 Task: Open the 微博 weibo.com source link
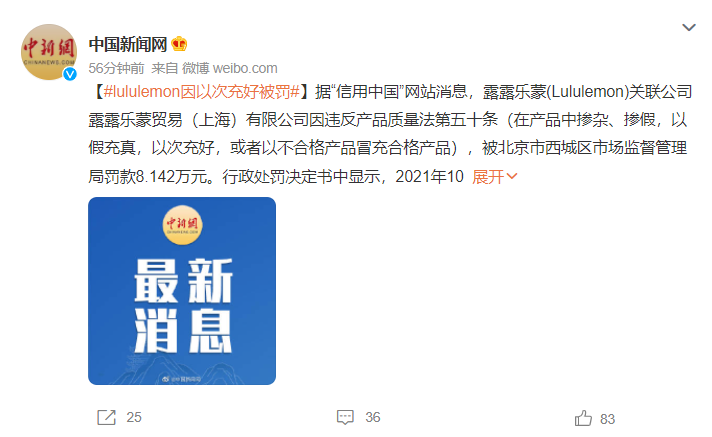(230, 68)
